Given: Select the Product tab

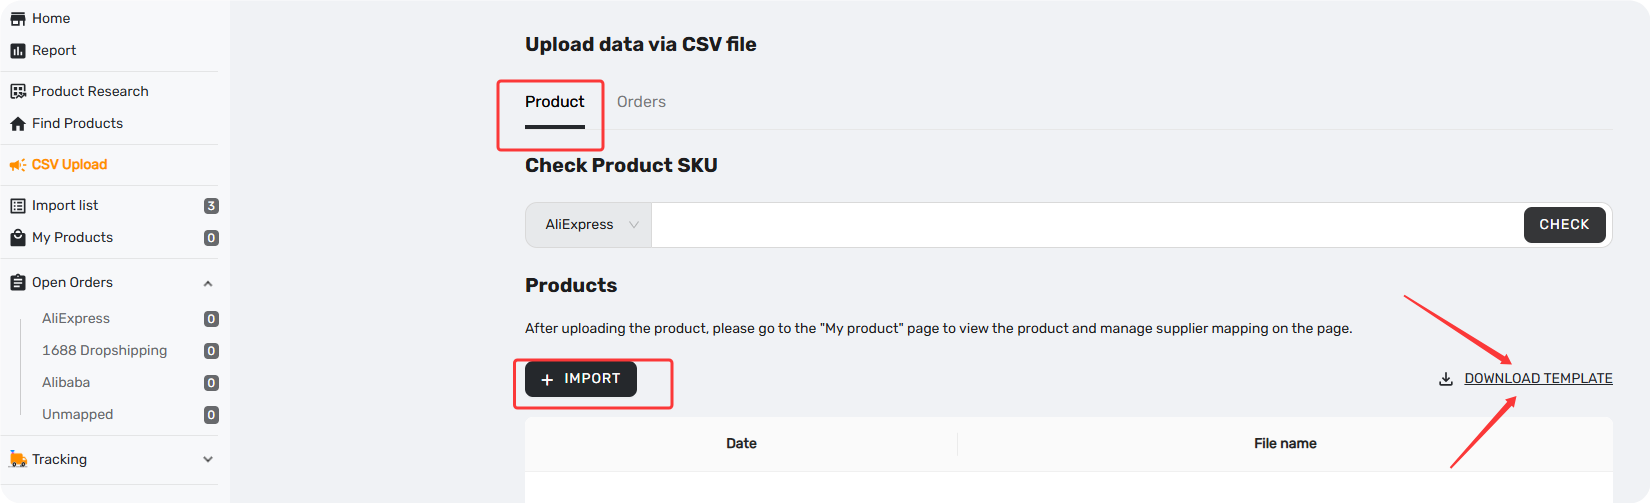Looking at the screenshot, I should (x=555, y=102).
